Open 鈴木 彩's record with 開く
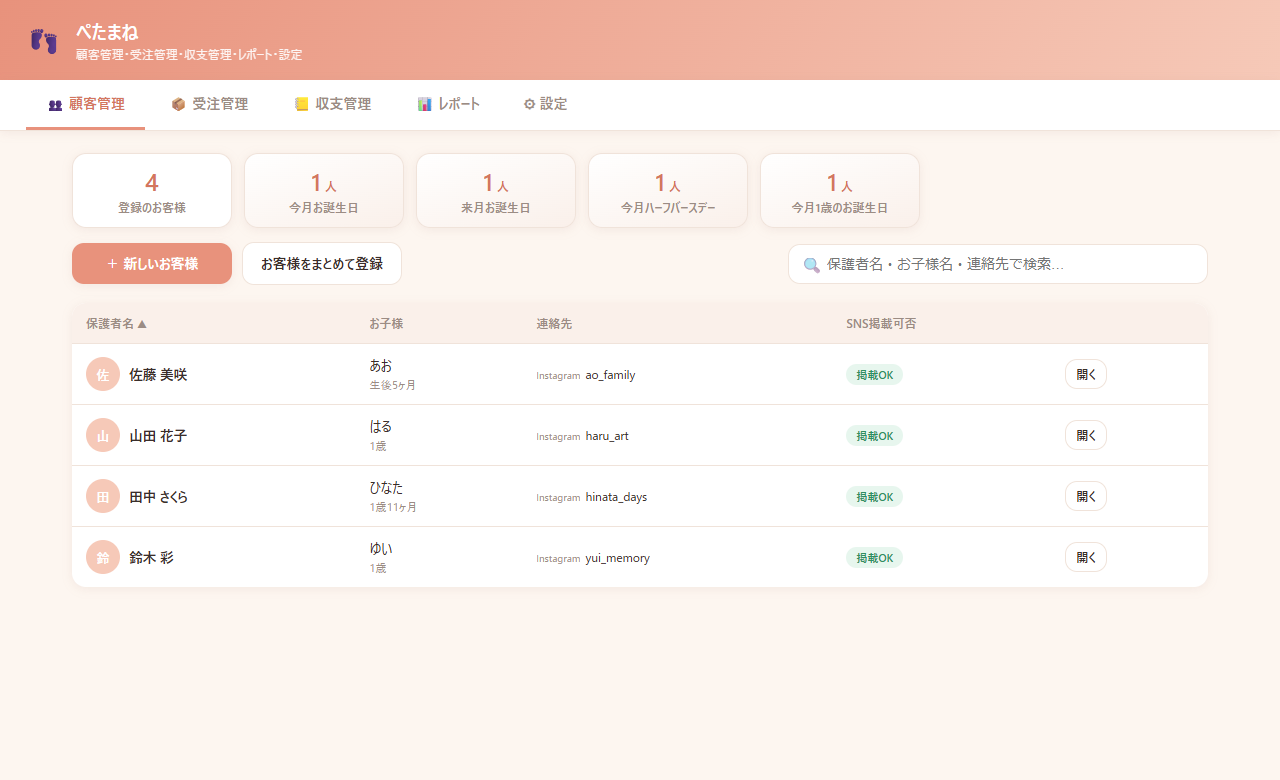The width and height of the screenshot is (1280, 780). 1086,558
